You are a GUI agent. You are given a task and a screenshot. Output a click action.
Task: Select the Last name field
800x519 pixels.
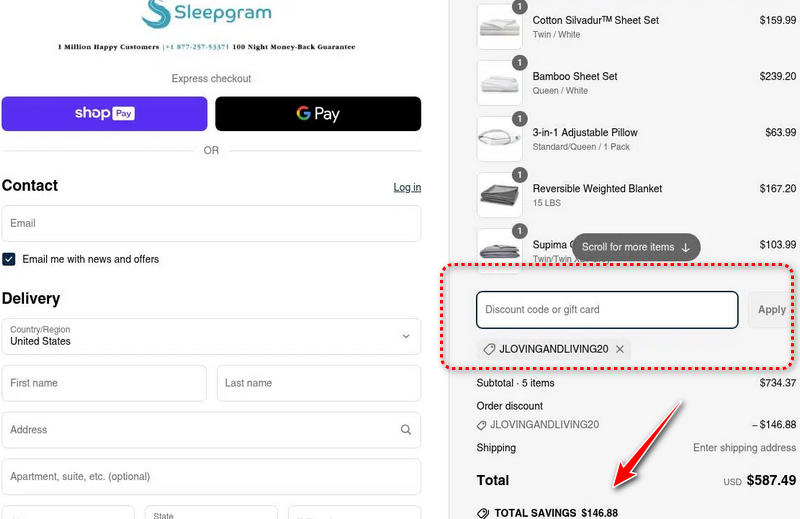pyautogui.click(x=318, y=383)
